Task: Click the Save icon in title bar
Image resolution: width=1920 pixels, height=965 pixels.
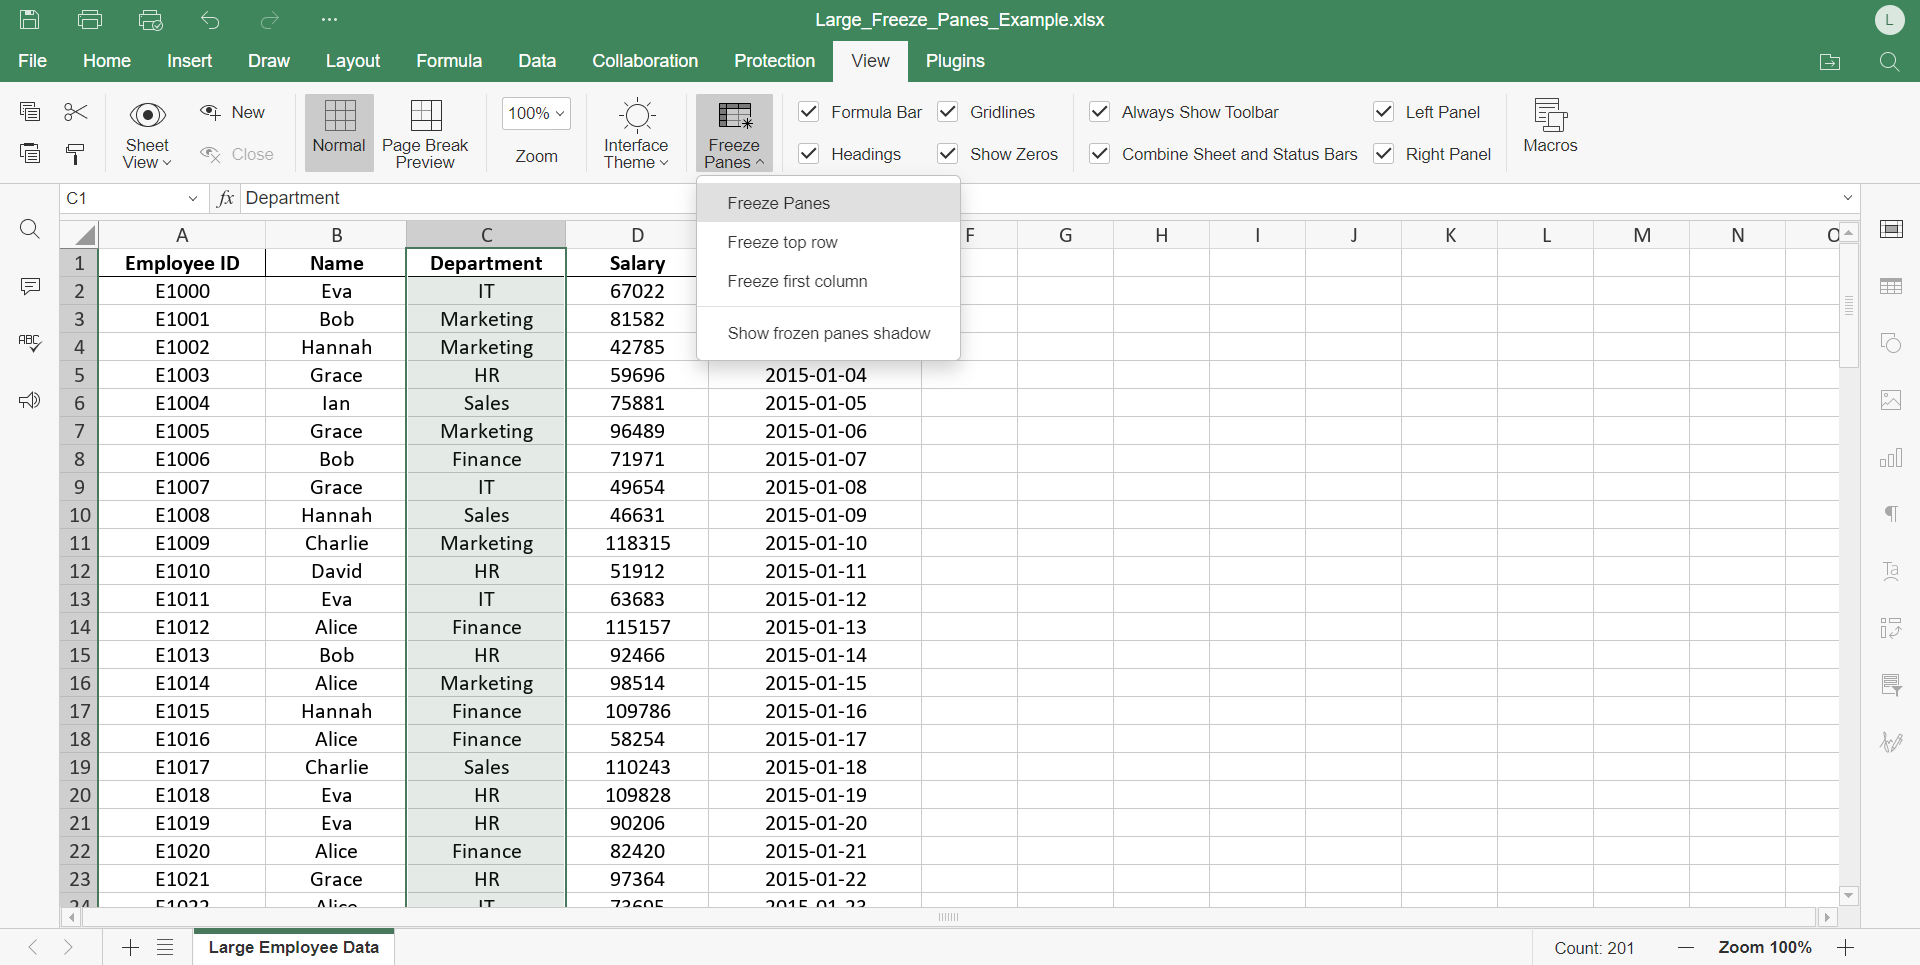Action: point(30,20)
